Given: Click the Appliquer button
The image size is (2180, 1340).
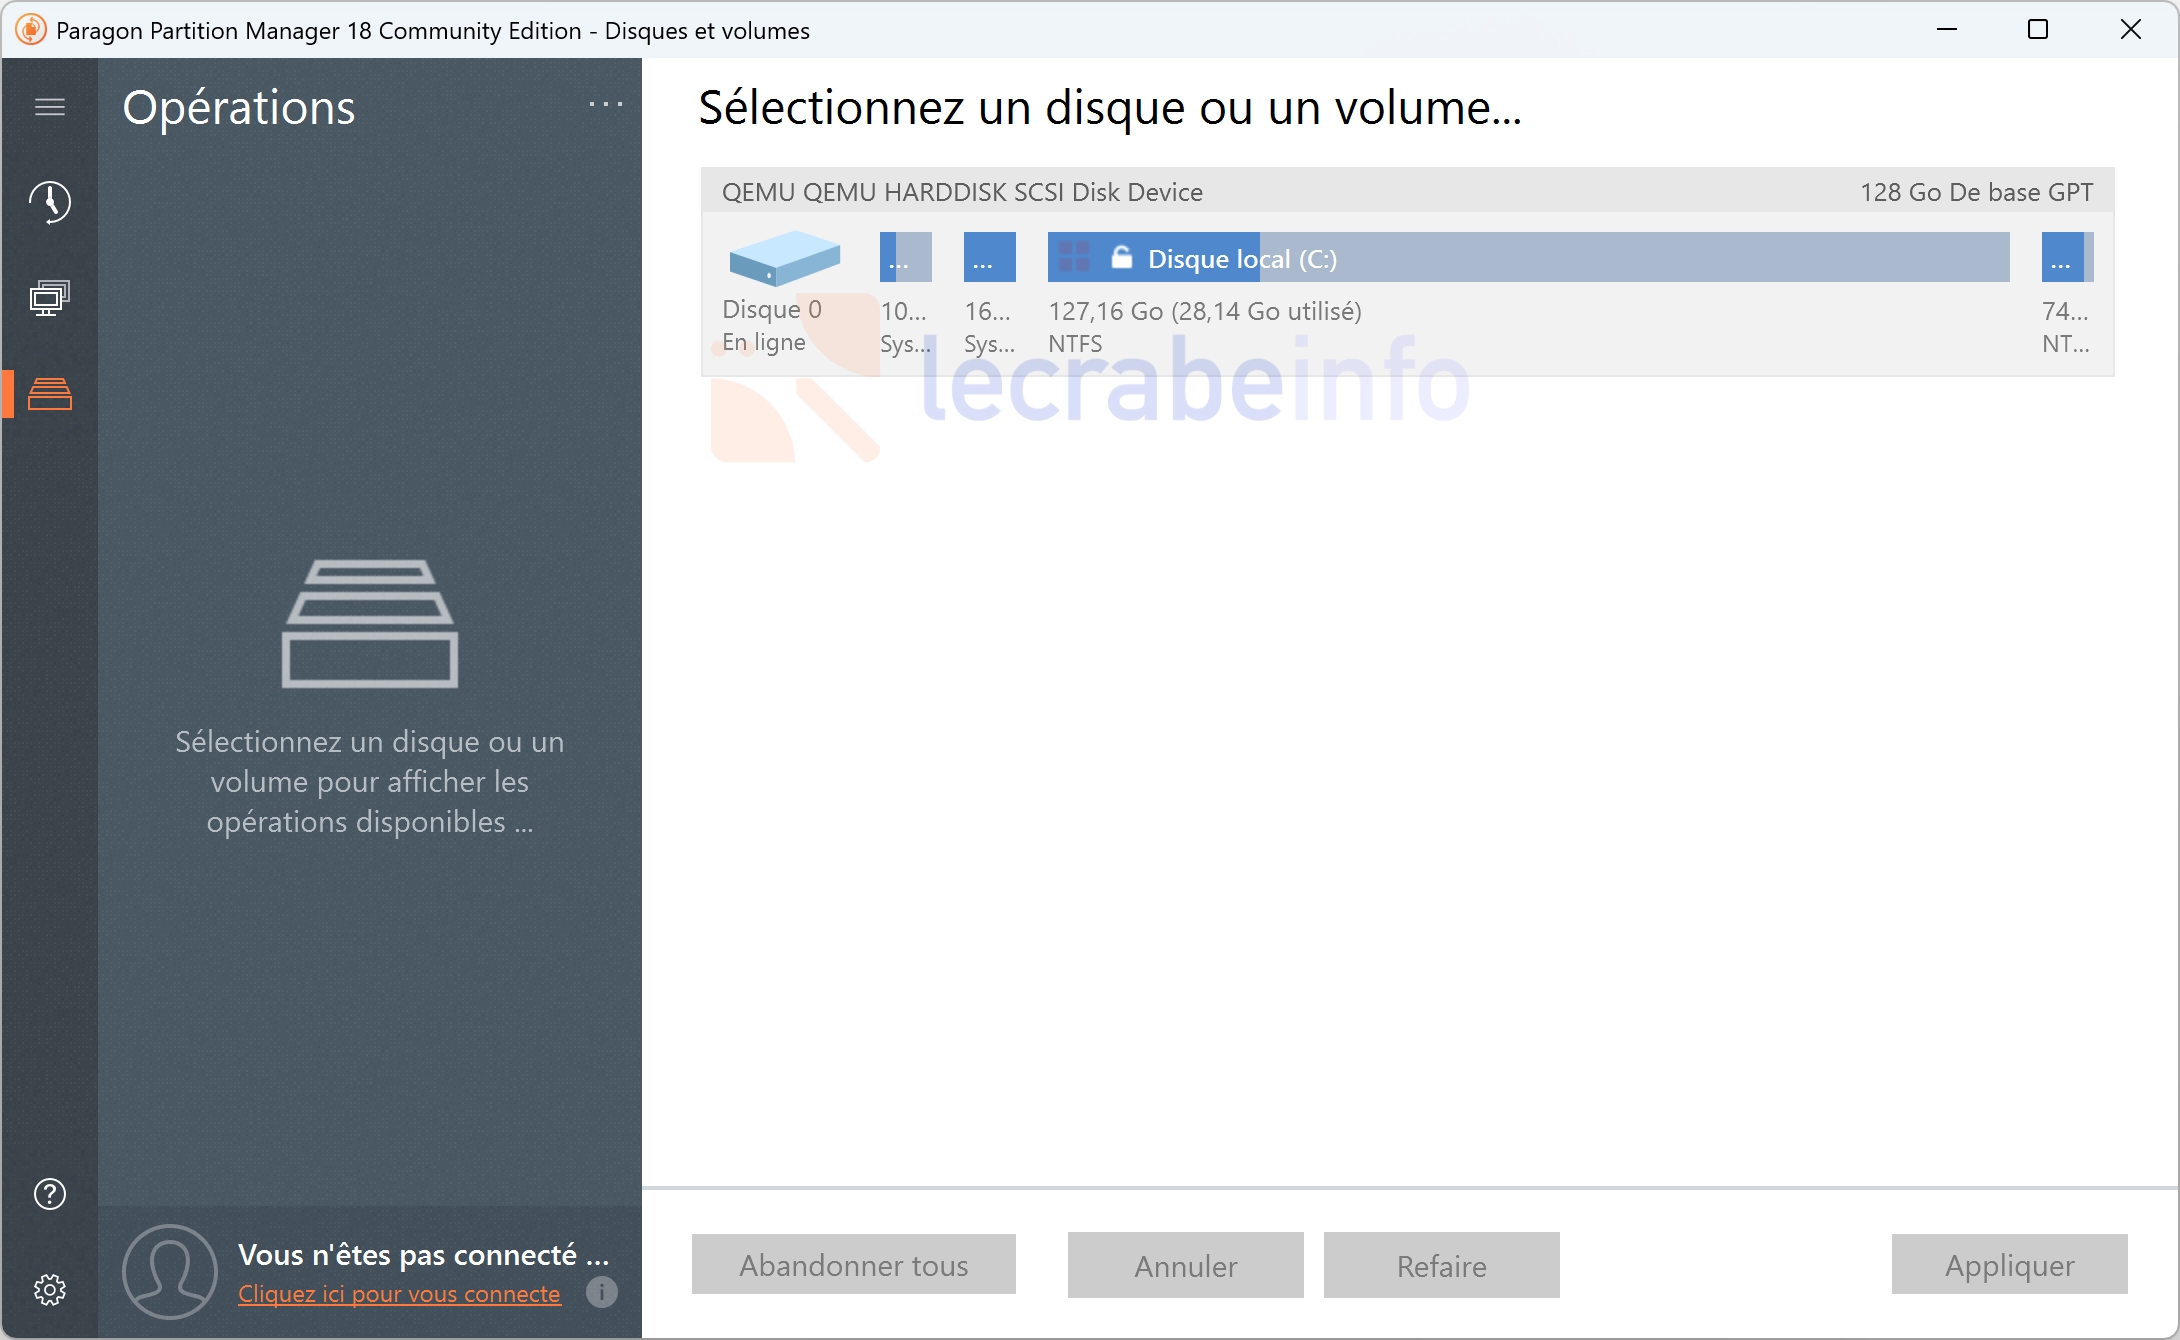Looking at the screenshot, I should tap(2009, 1265).
